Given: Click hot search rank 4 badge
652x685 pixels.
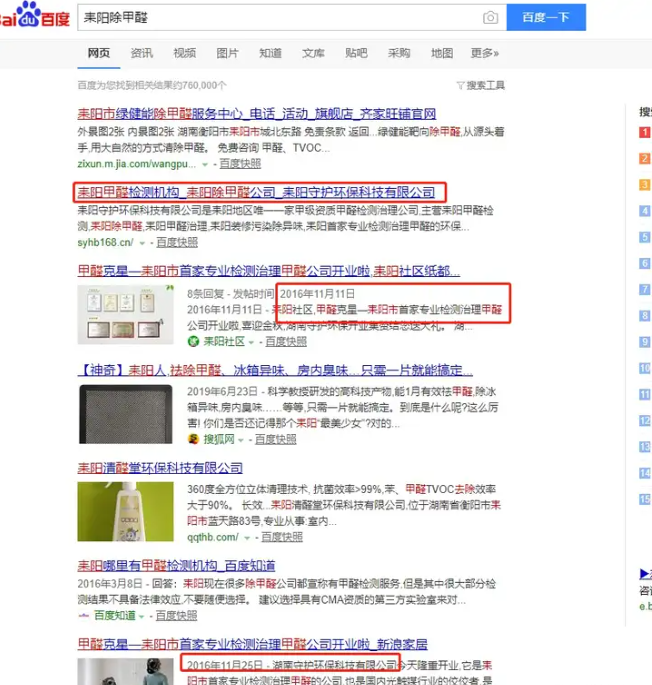Looking at the screenshot, I should click(x=645, y=211).
